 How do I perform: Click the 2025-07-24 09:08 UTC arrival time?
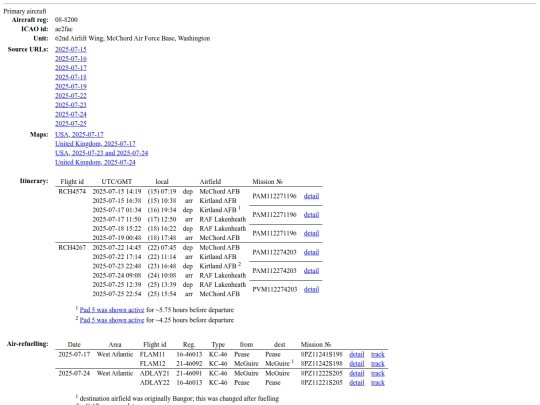click(117, 276)
